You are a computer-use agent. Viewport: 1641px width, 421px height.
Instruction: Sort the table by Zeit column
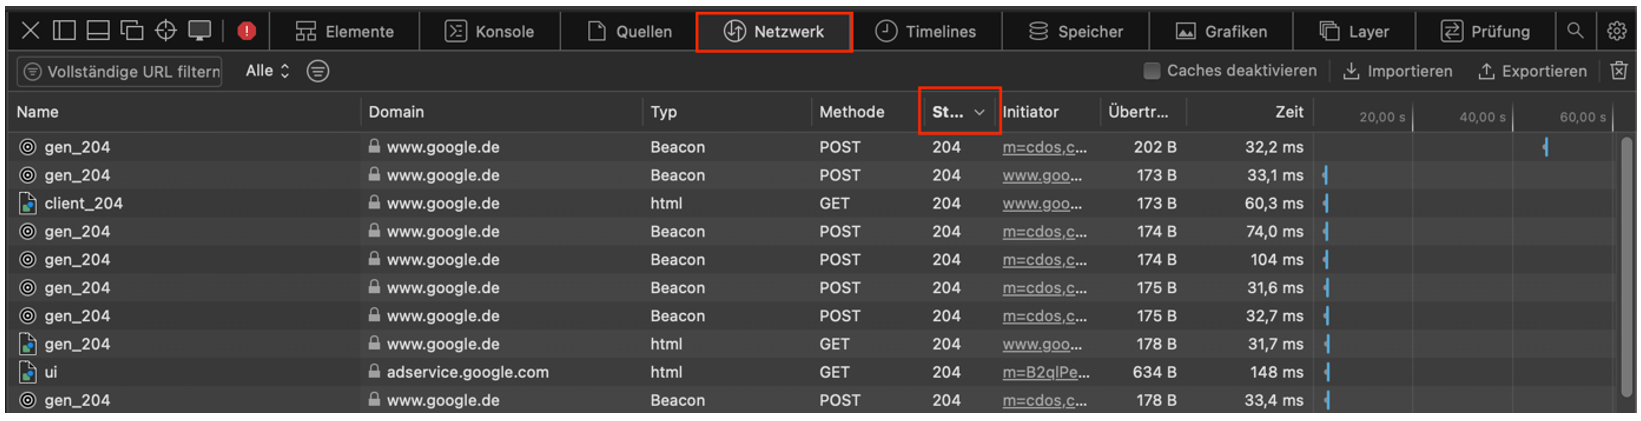(1290, 112)
